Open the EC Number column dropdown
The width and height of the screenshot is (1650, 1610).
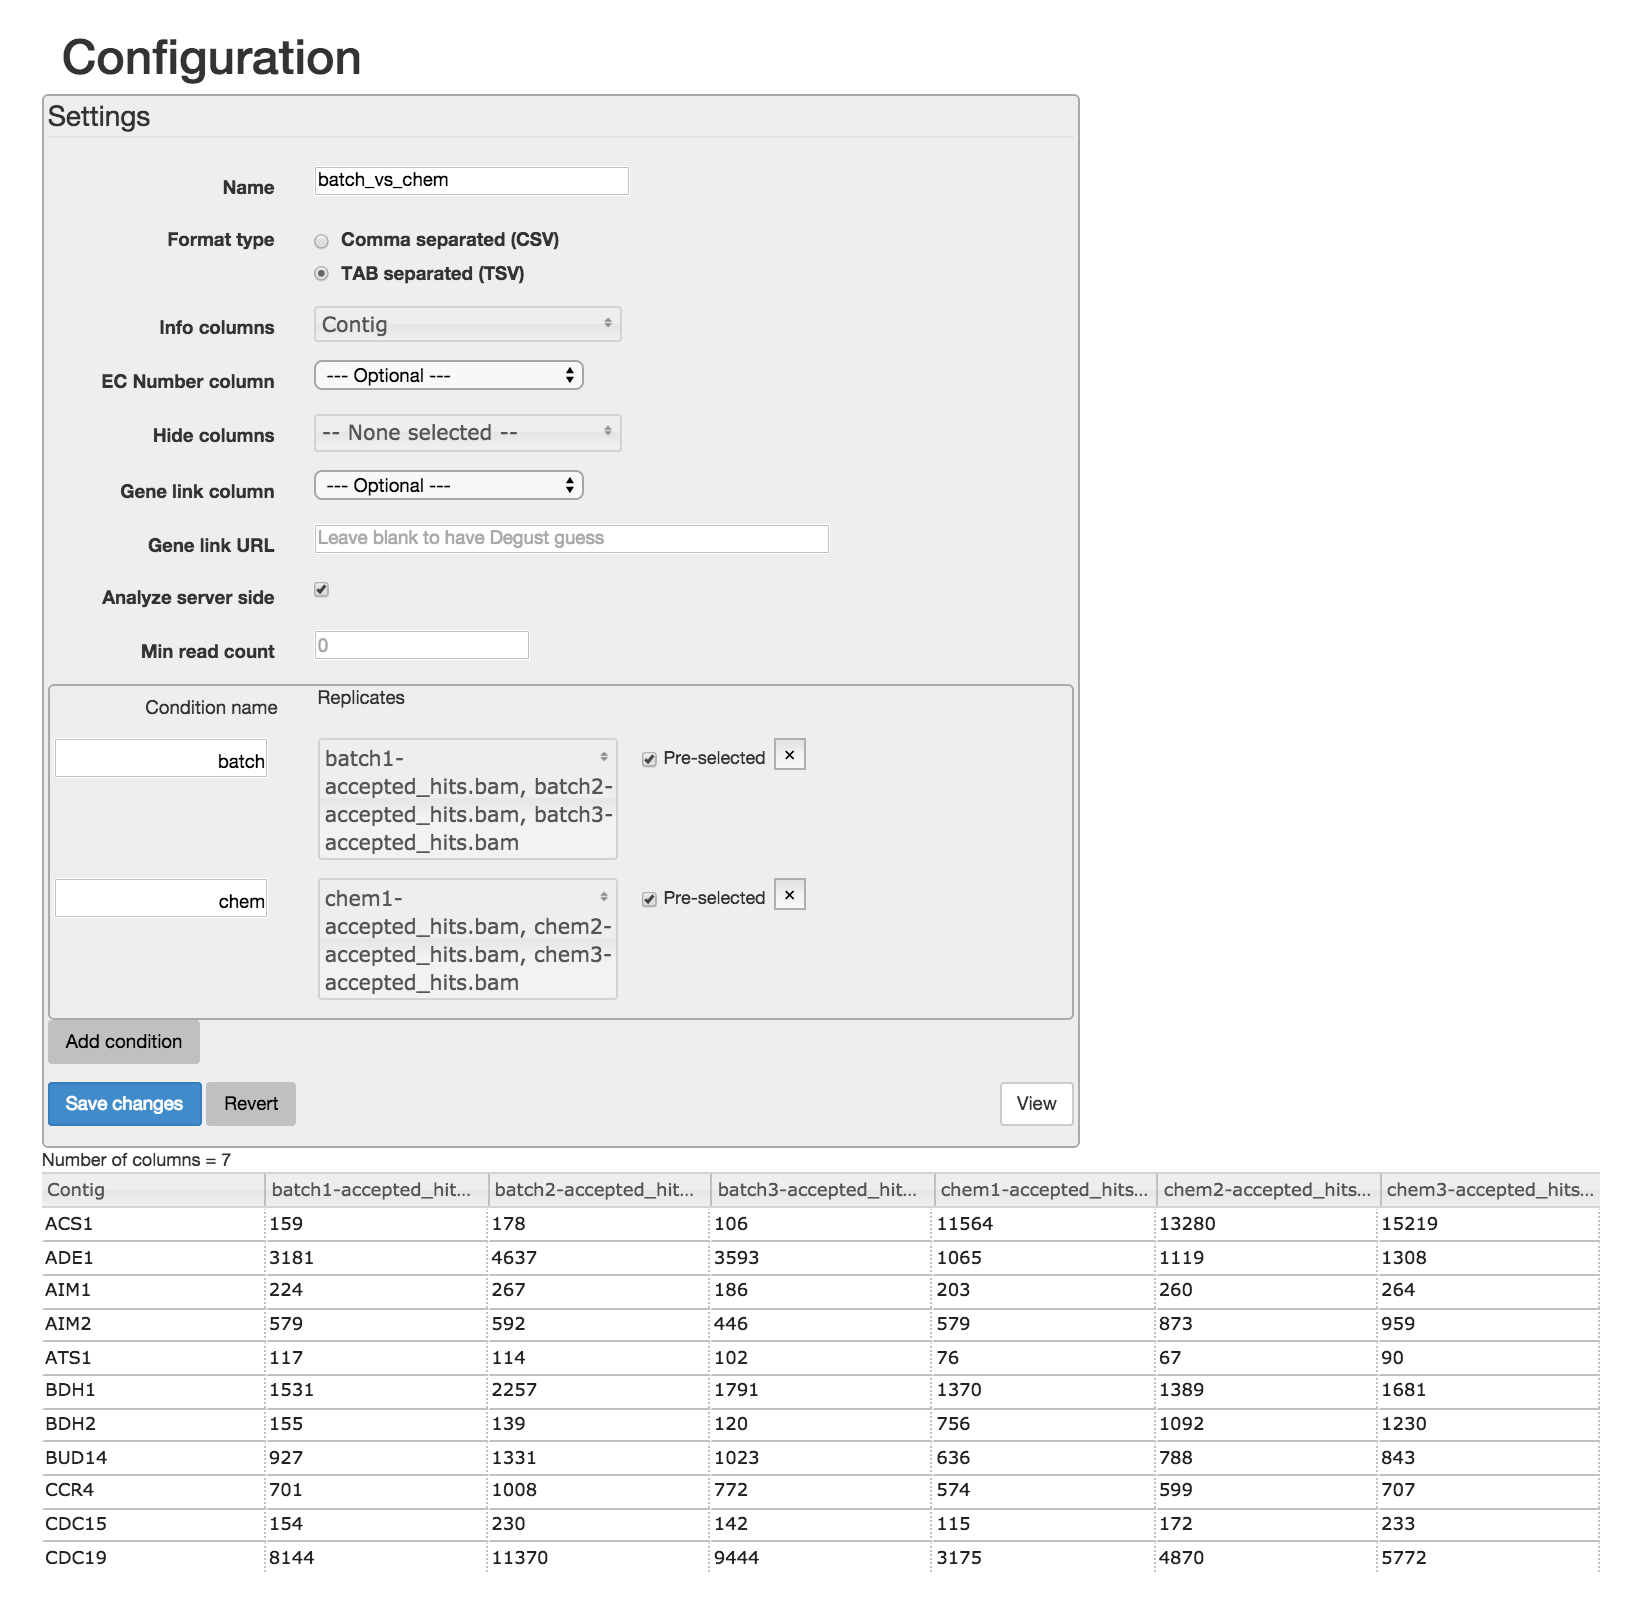[x=448, y=376]
